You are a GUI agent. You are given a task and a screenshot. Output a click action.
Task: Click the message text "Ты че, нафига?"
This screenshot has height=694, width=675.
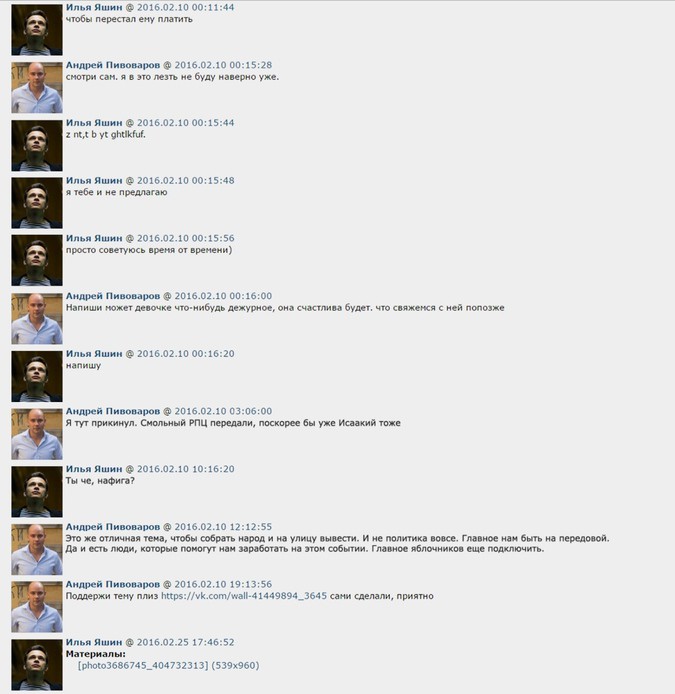[x=100, y=481]
